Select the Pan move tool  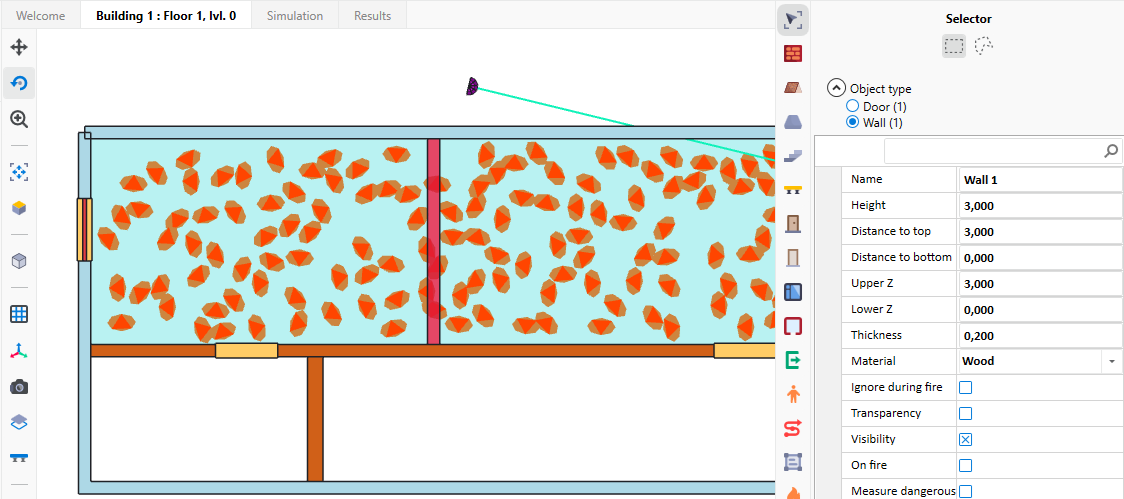point(19,47)
